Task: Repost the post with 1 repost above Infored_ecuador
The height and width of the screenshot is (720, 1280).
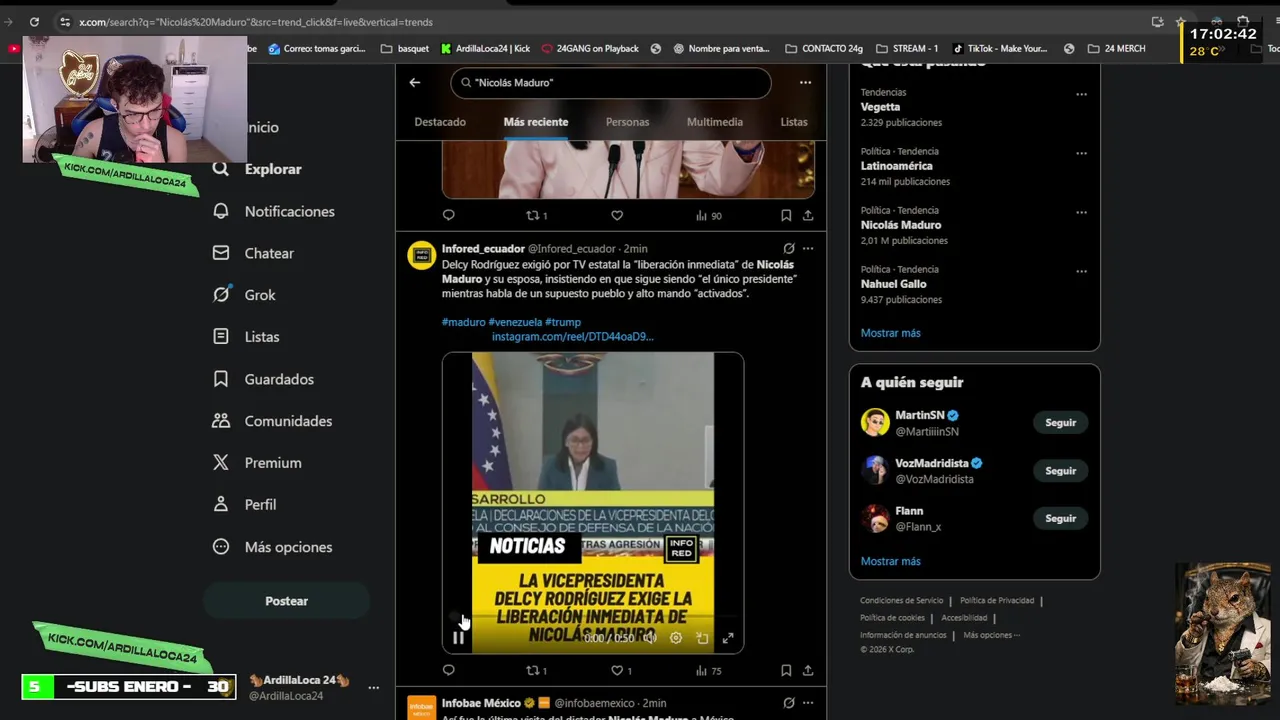Action: tap(536, 215)
